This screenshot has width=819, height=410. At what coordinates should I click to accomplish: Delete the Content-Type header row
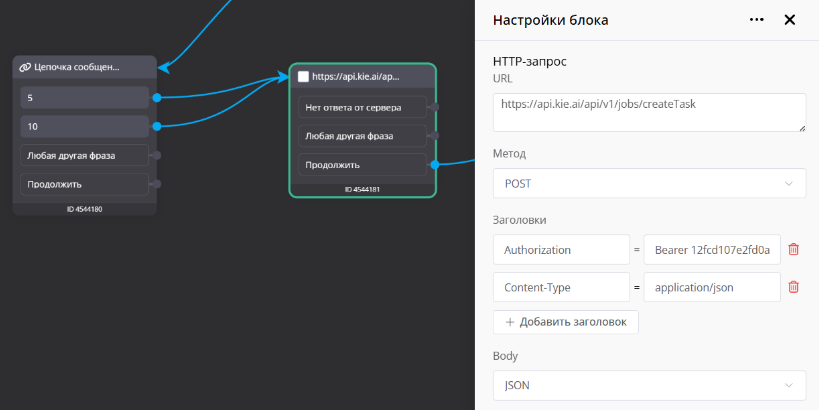click(794, 287)
